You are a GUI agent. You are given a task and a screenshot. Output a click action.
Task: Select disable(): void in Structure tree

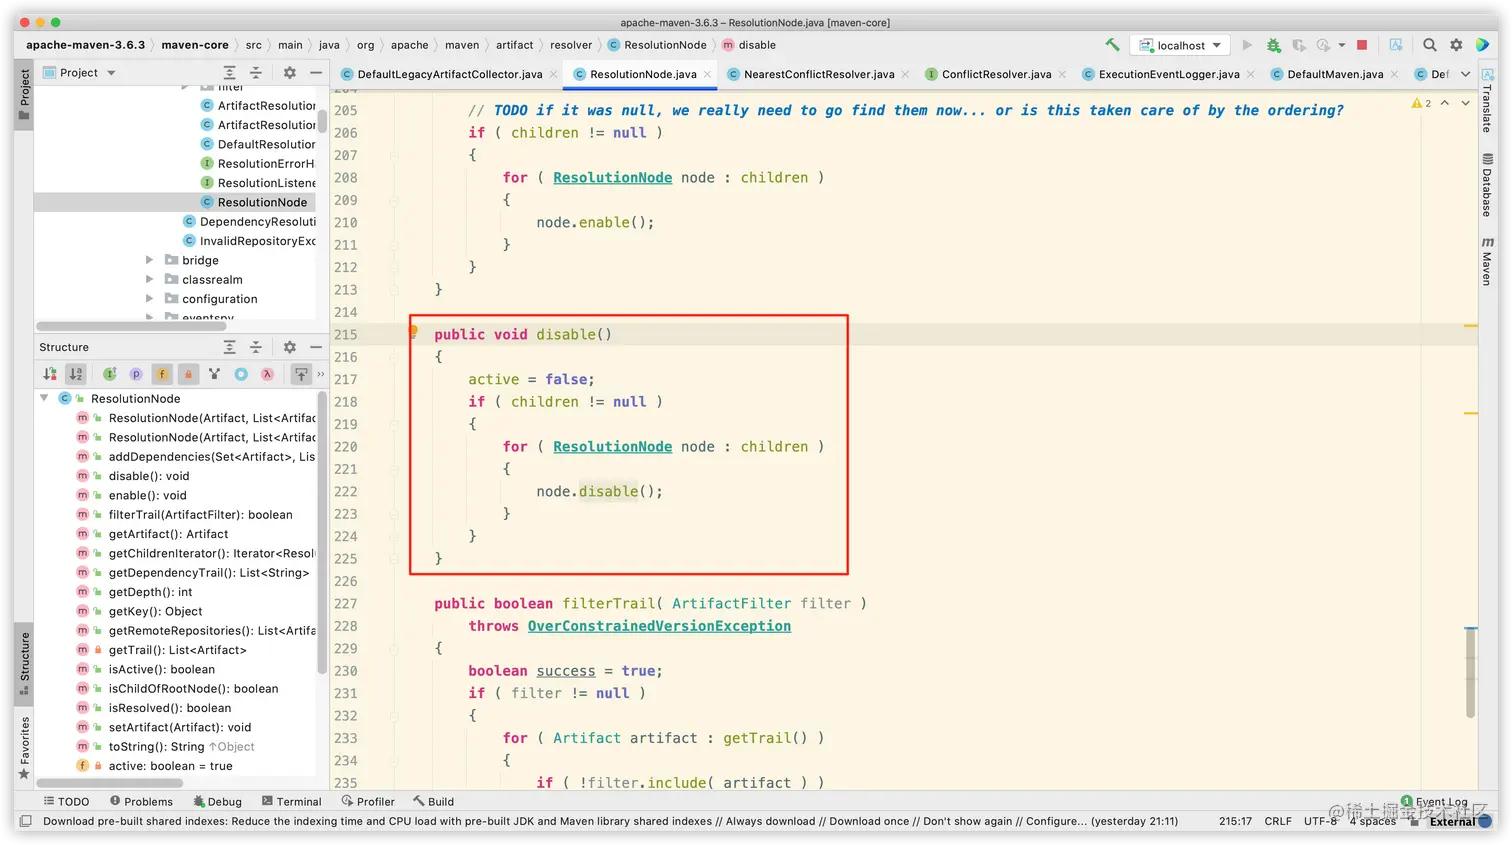click(x=148, y=476)
